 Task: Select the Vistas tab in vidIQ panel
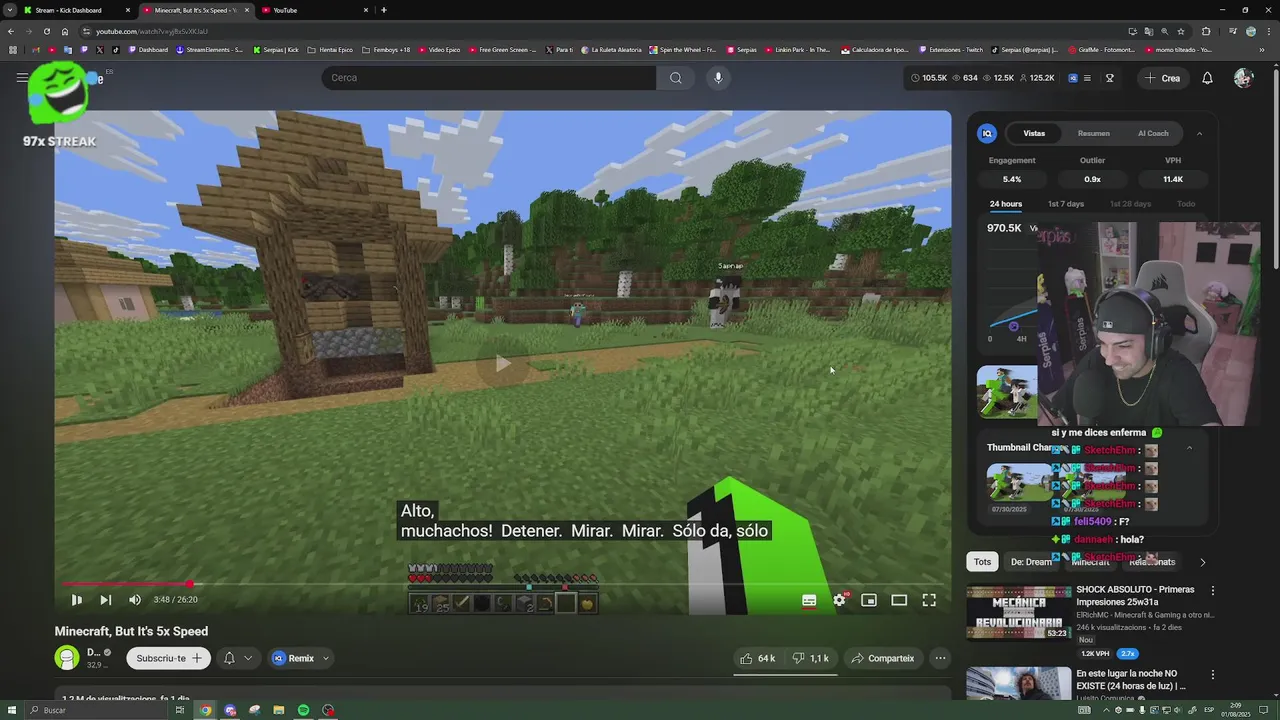click(x=1034, y=133)
